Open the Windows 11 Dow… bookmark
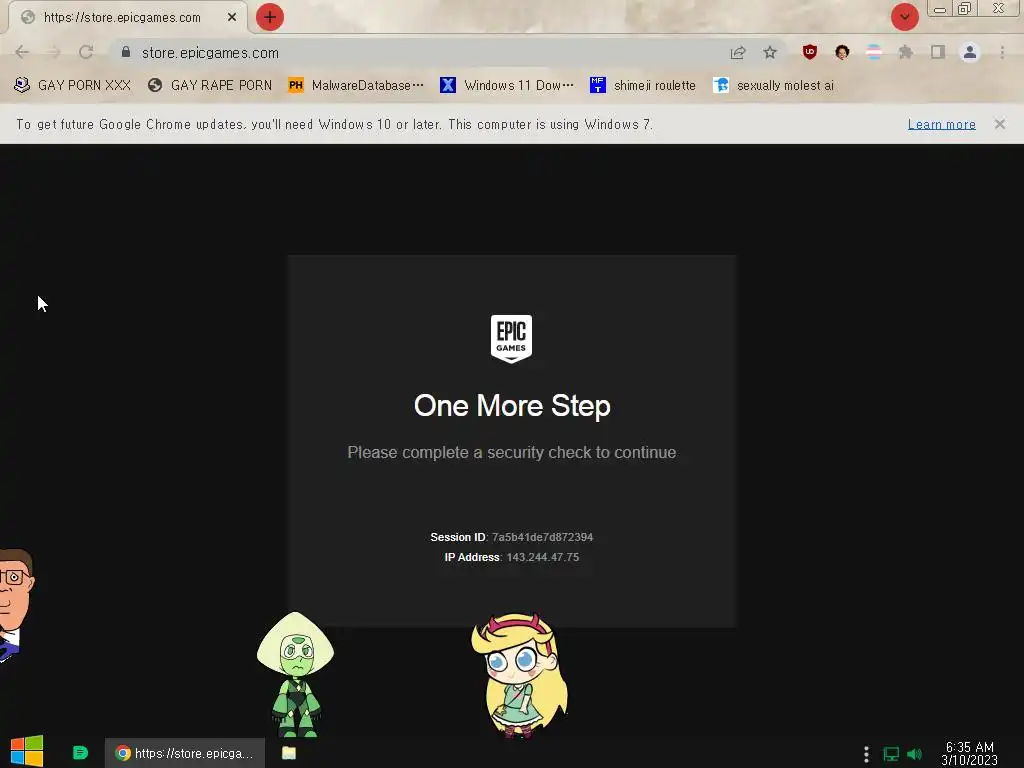 507,86
